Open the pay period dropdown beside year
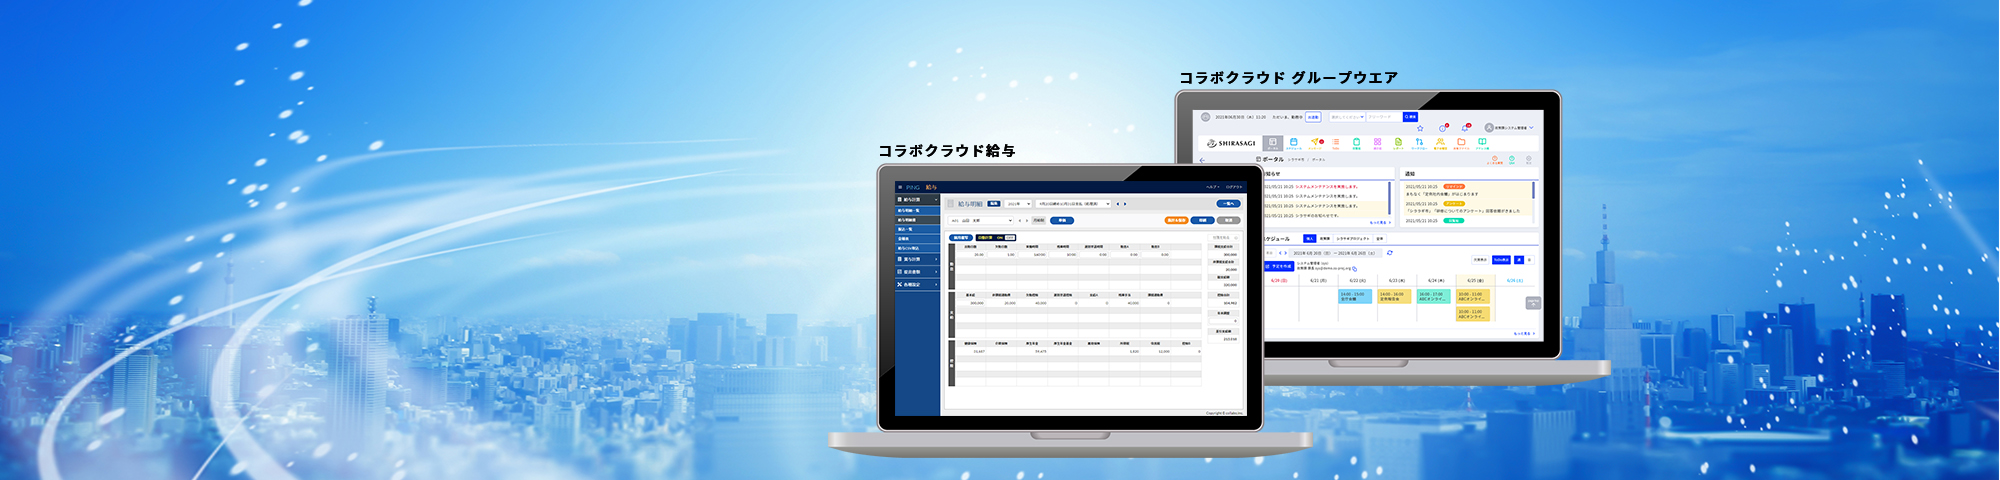The height and width of the screenshot is (480, 2000). (x=1073, y=204)
